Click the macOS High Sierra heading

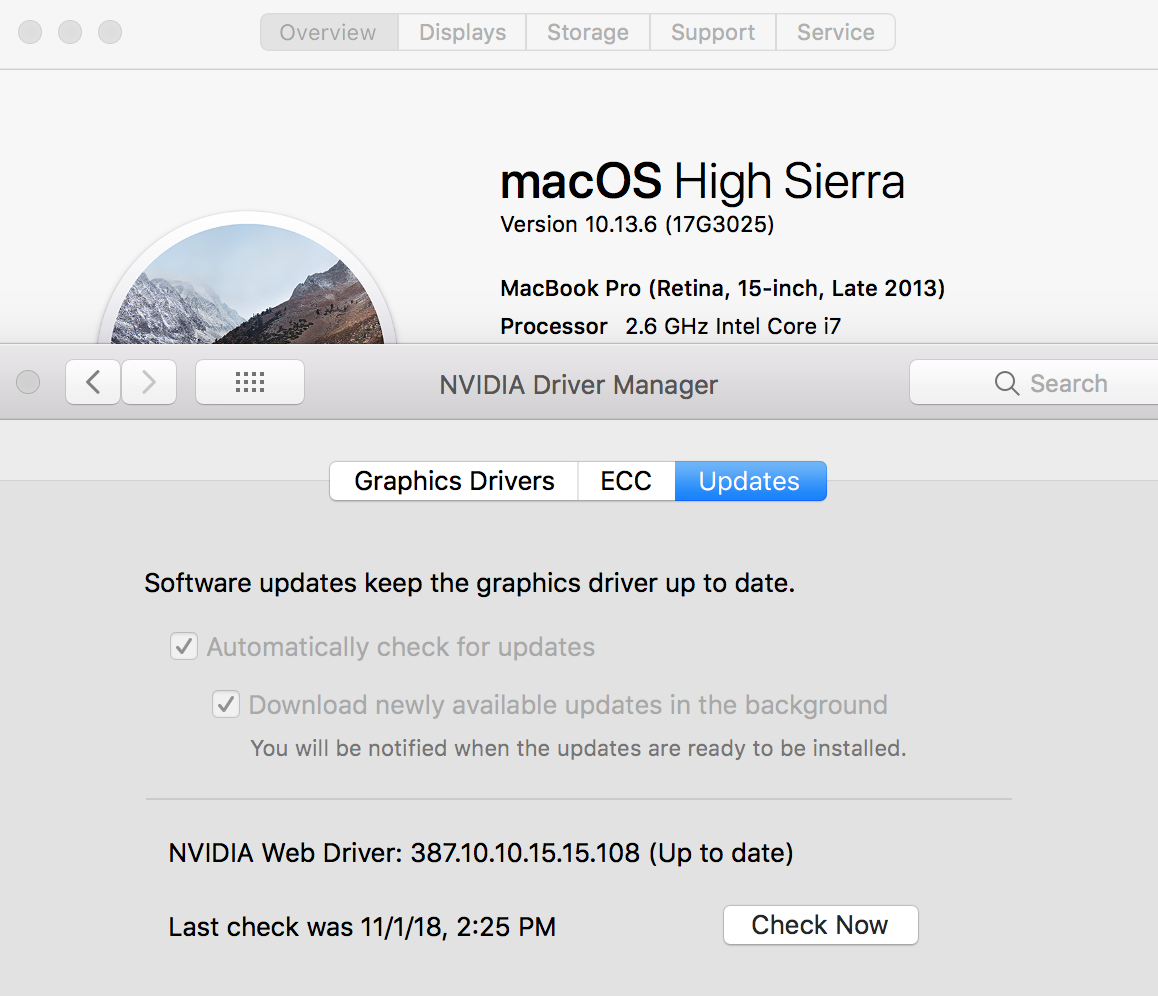[x=702, y=182]
